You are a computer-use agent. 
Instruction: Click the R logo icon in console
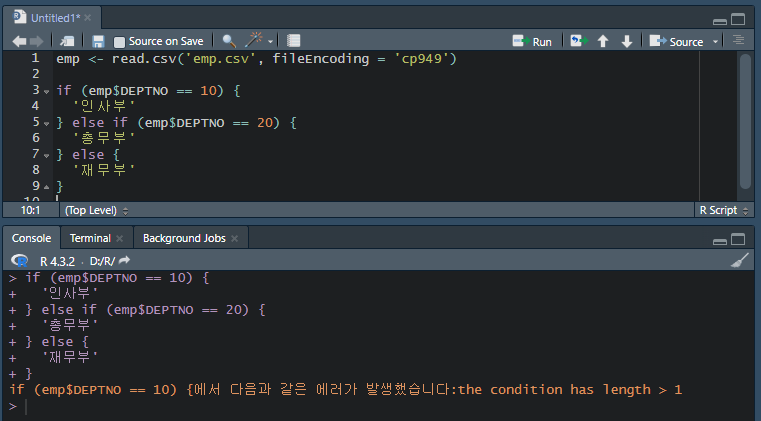(20, 261)
